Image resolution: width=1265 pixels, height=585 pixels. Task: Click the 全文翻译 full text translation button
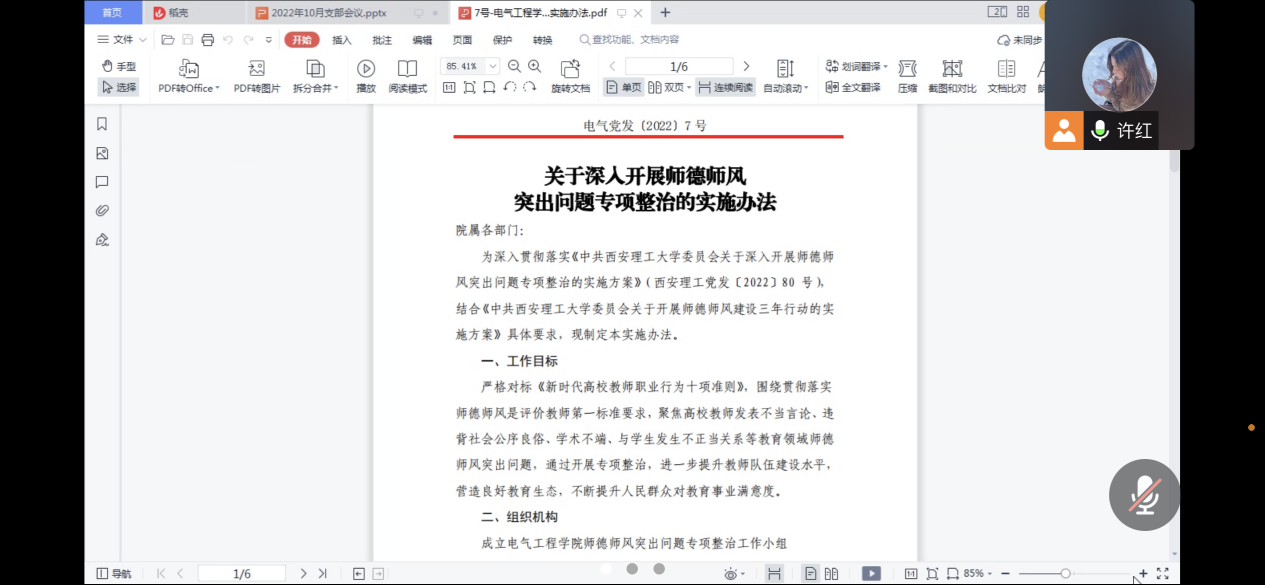[x=853, y=88]
